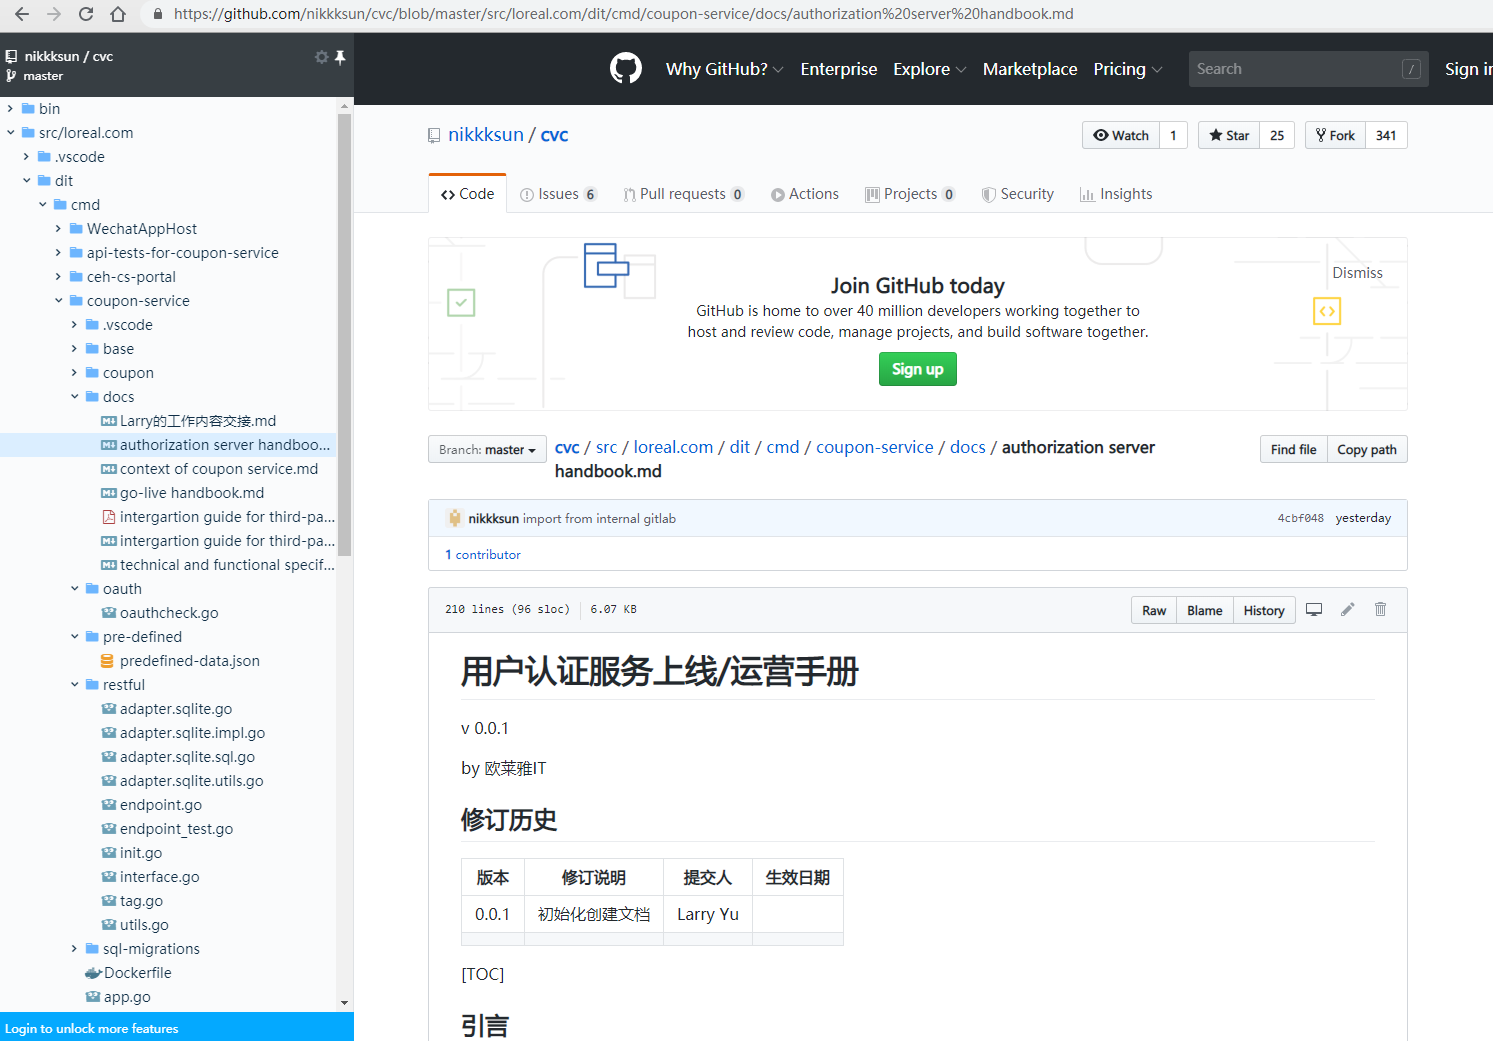Screen dimensions: 1493x1041
Task: Click the trash delete file icon
Action: (1381, 609)
